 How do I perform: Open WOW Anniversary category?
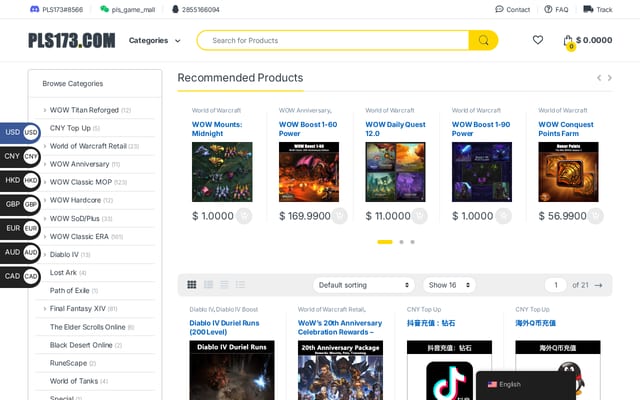(x=80, y=164)
